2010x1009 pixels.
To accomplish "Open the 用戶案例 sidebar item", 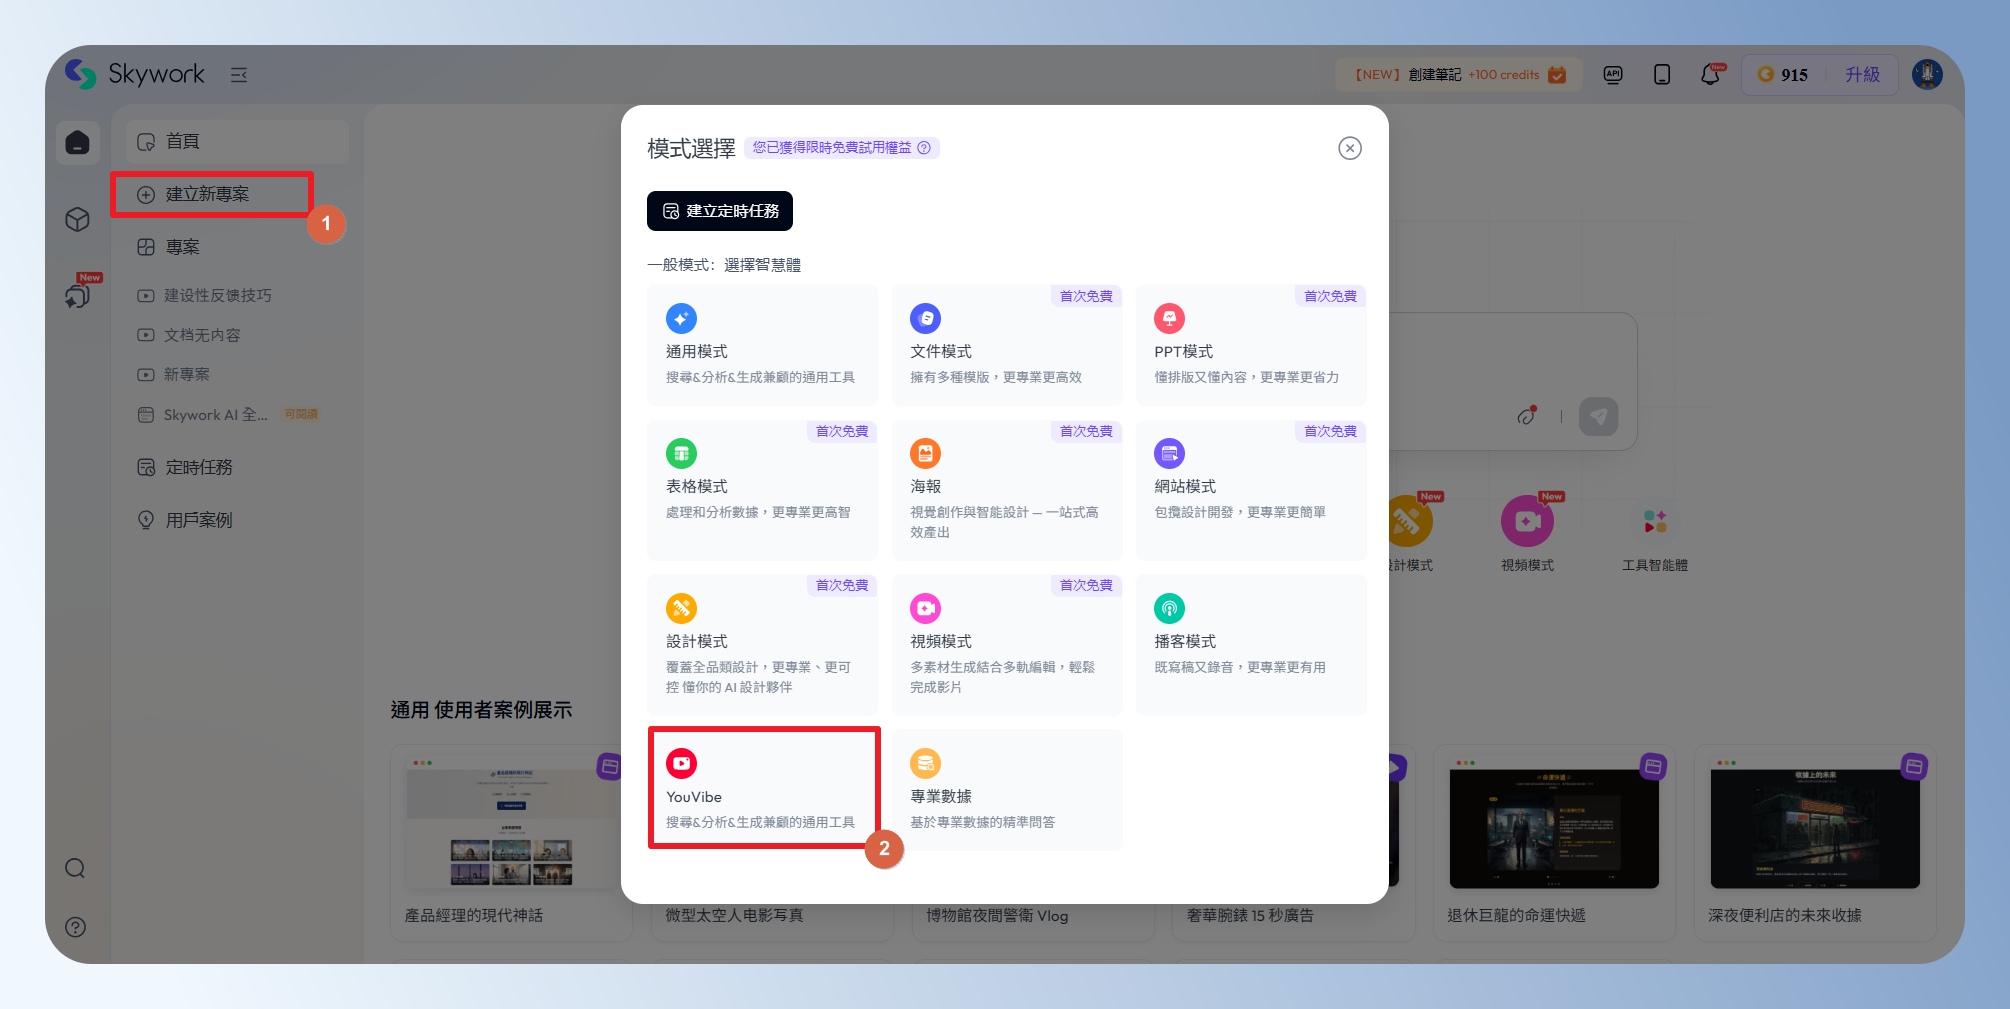I will pyautogui.click(x=199, y=520).
